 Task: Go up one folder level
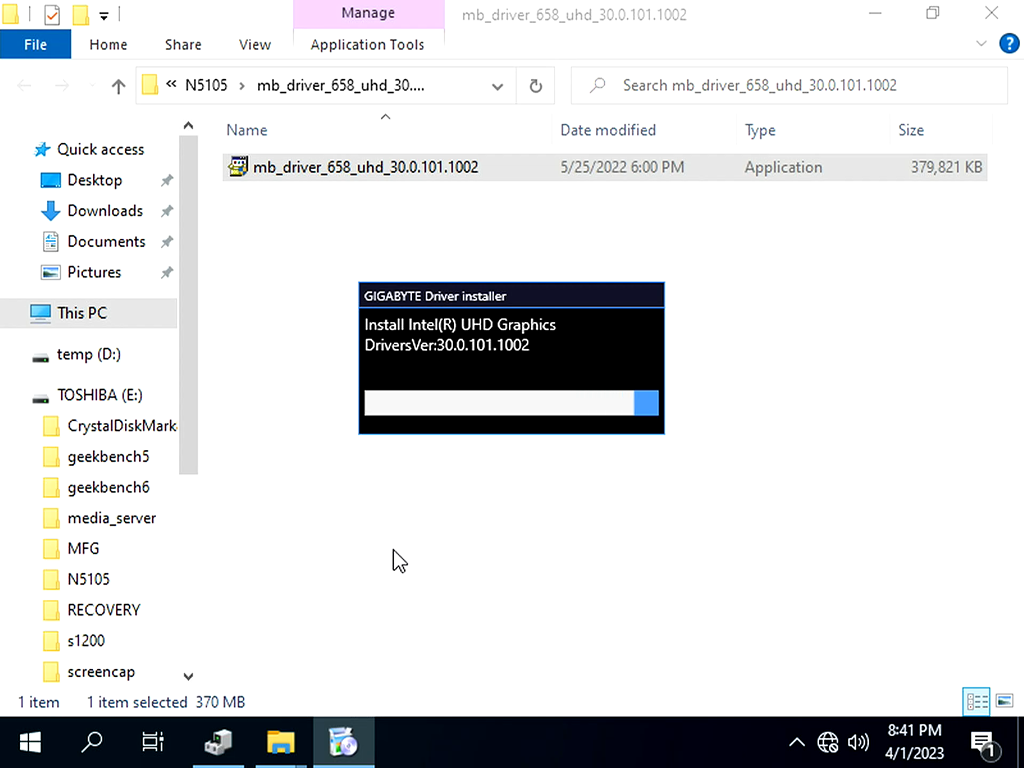tap(118, 86)
